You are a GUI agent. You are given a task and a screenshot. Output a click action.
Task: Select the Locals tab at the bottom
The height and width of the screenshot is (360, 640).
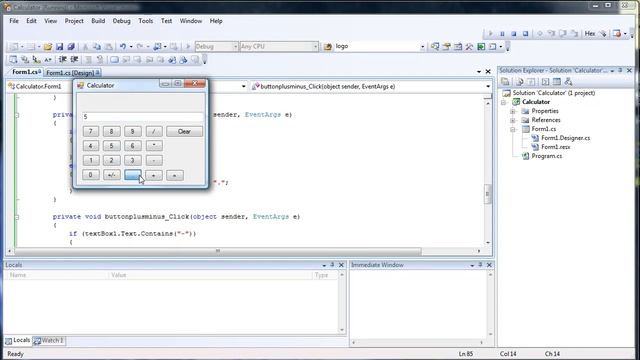click(x=18, y=340)
